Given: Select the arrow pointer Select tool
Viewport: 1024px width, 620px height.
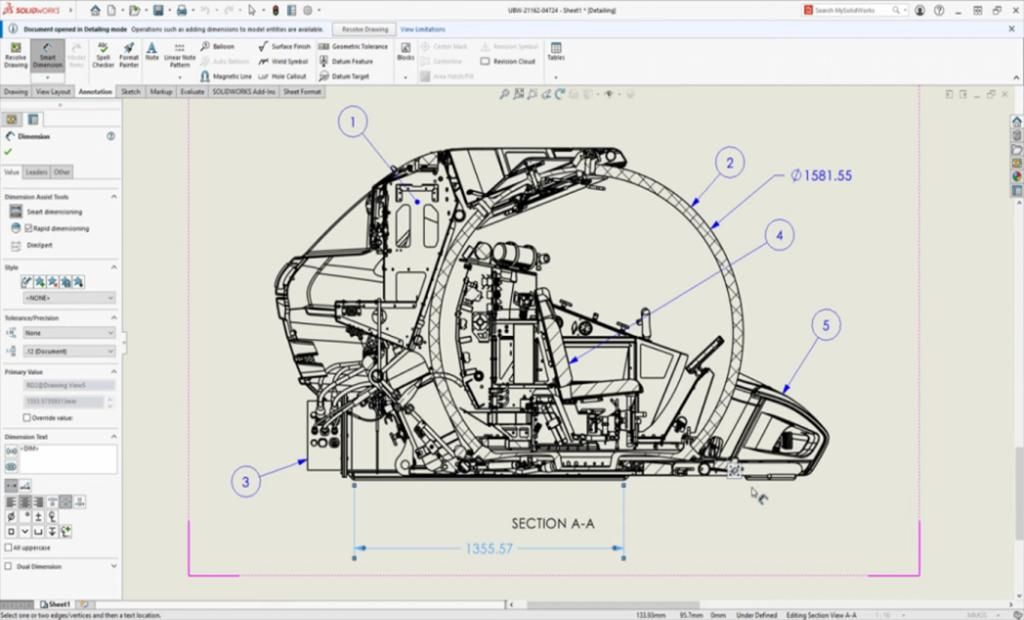Looking at the screenshot, I should tap(252, 10).
